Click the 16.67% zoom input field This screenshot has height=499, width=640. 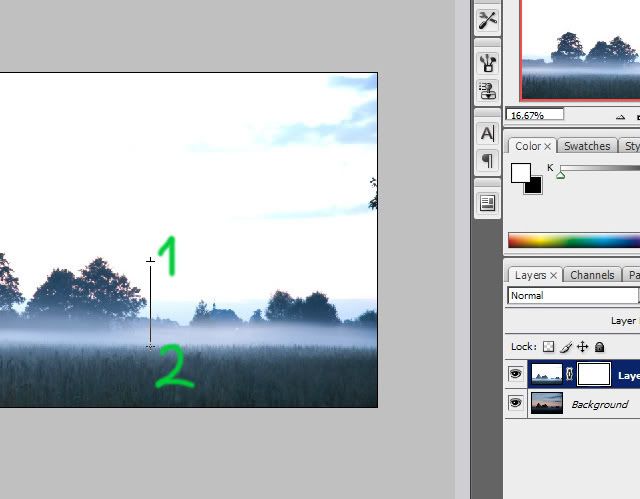click(535, 115)
